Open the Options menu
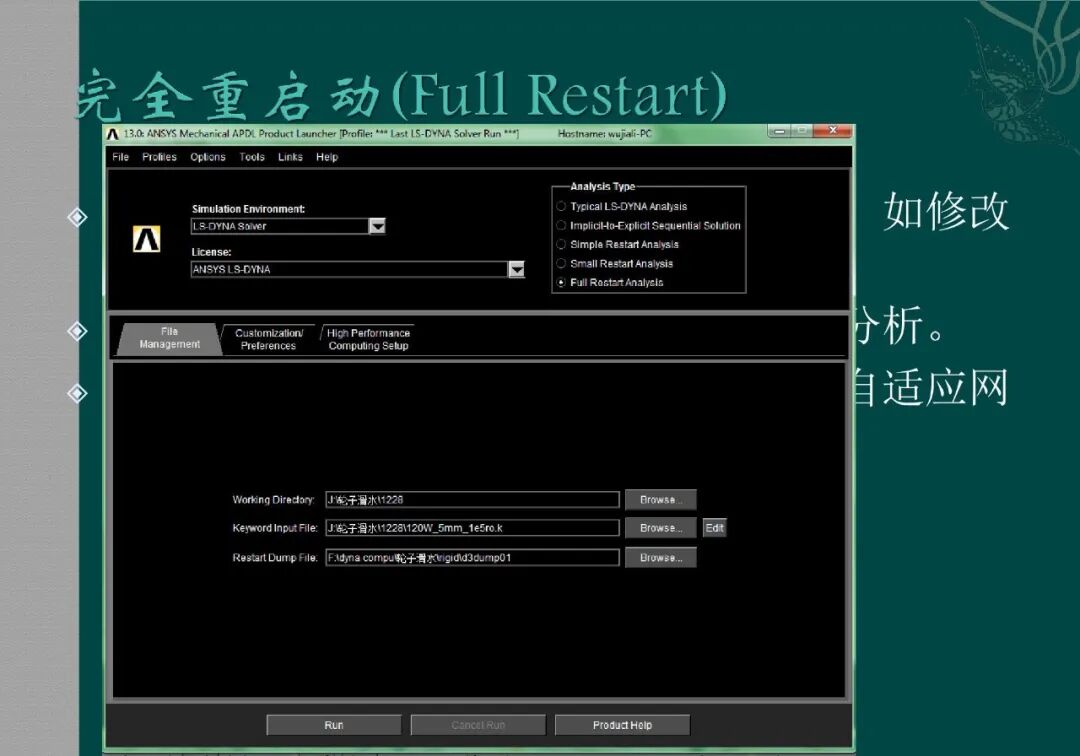This screenshot has height=756, width=1080. pos(208,157)
